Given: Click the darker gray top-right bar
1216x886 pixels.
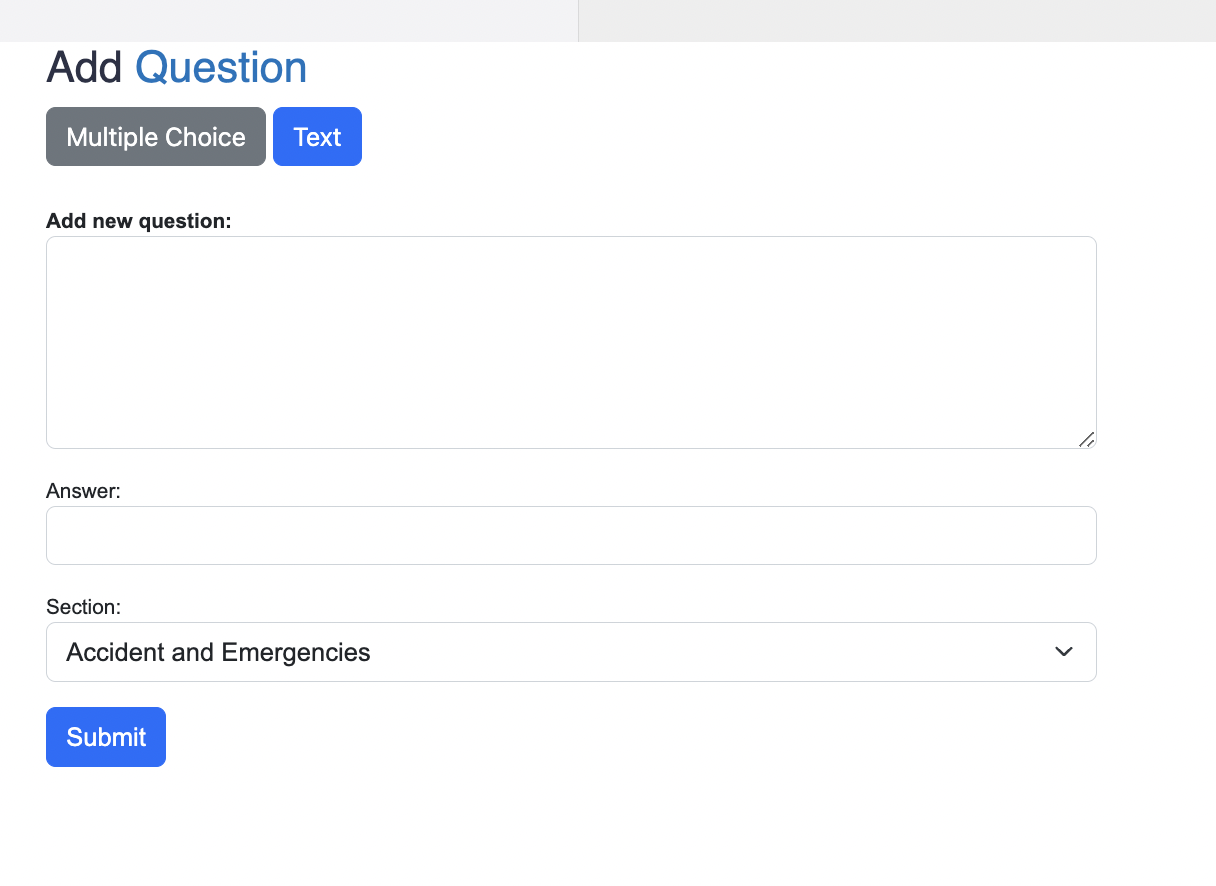Looking at the screenshot, I should click(897, 20).
